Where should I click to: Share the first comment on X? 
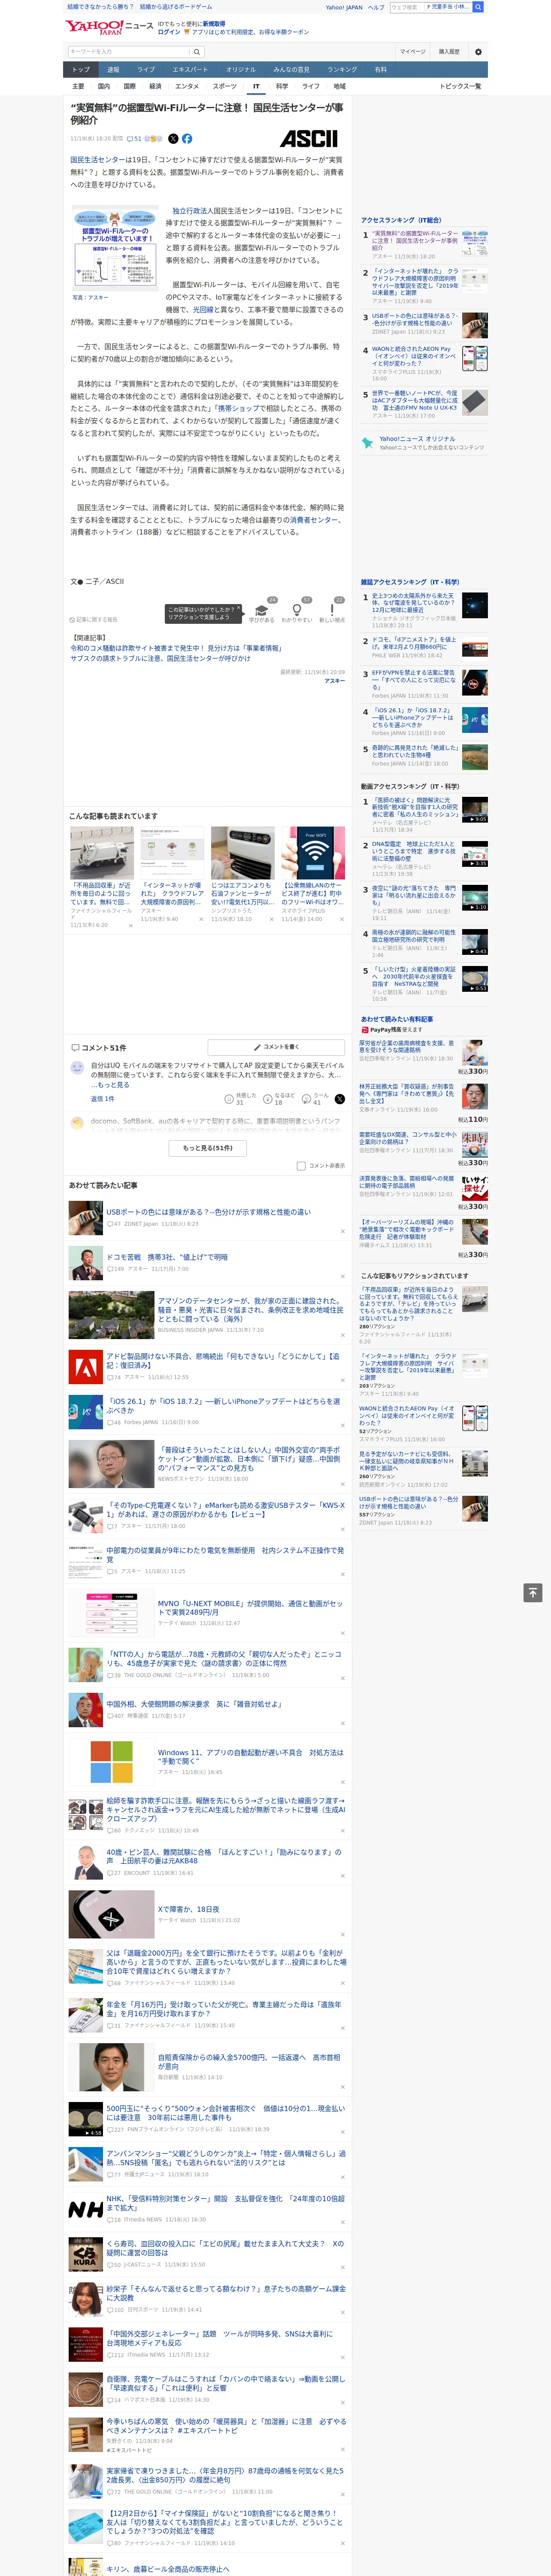point(340,1099)
